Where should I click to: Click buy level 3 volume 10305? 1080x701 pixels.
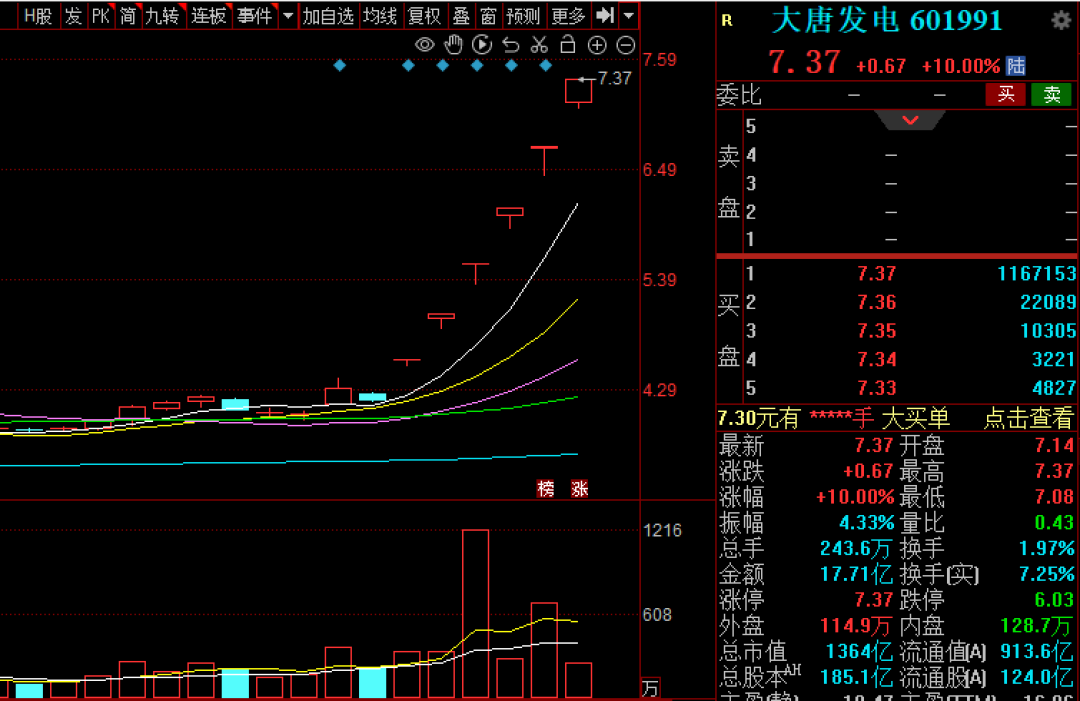pyautogui.click(x=1048, y=331)
